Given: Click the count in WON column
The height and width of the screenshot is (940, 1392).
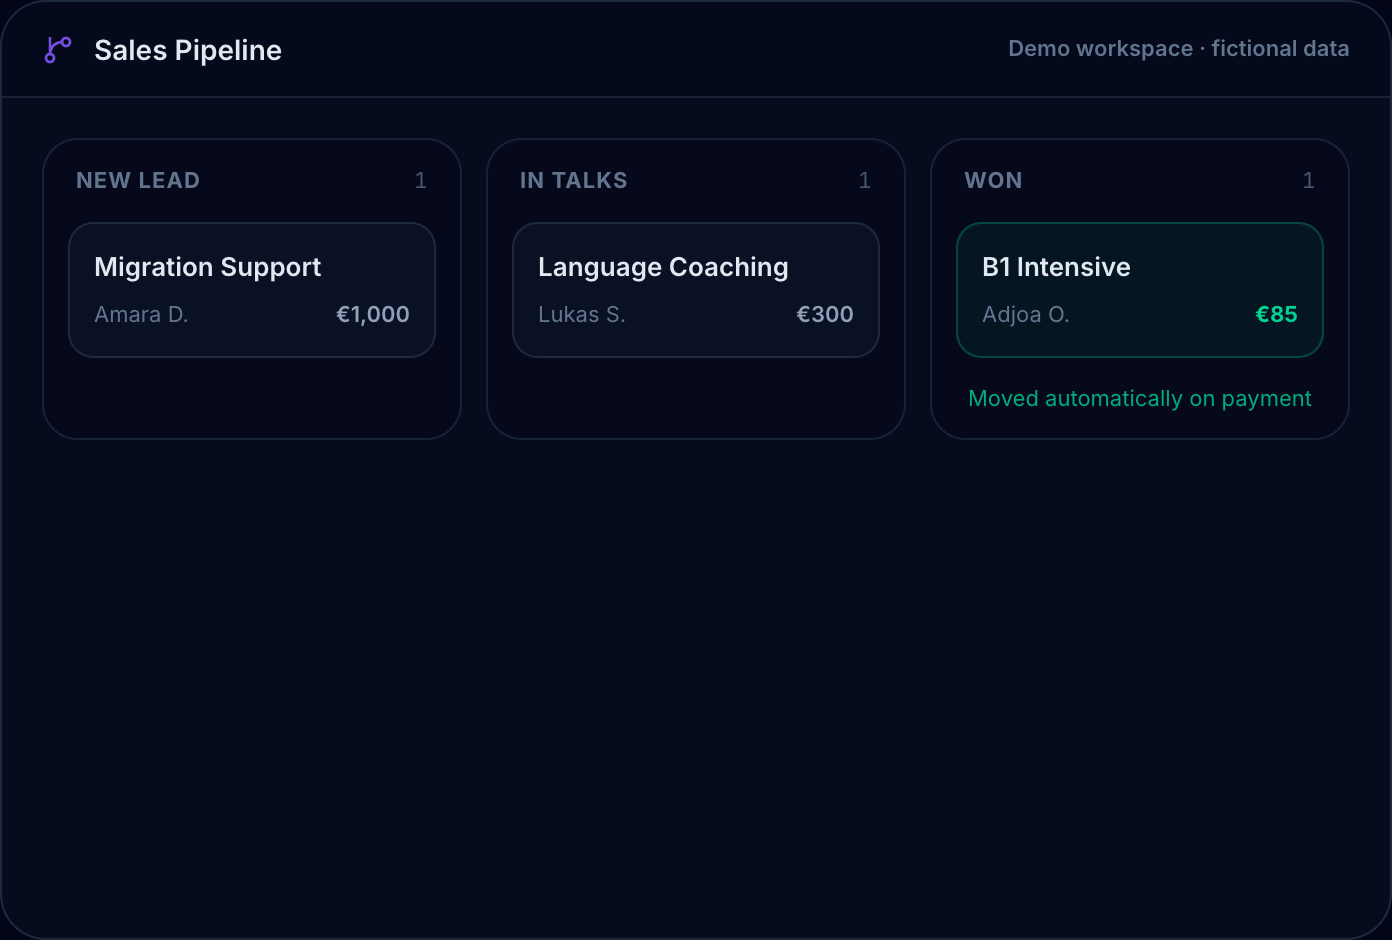Looking at the screenshot, I should pos(1309,180).
